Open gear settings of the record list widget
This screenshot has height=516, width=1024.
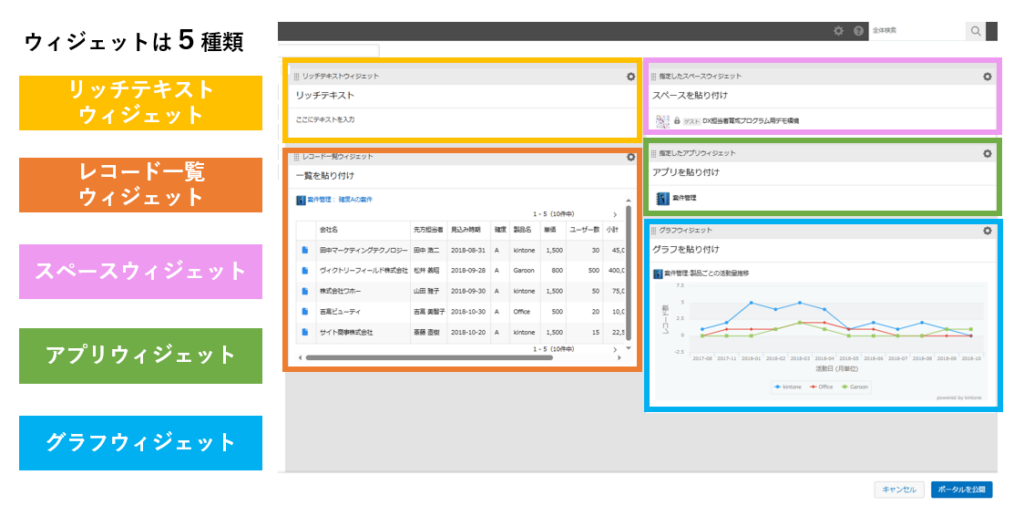click(x=630, y=157)
